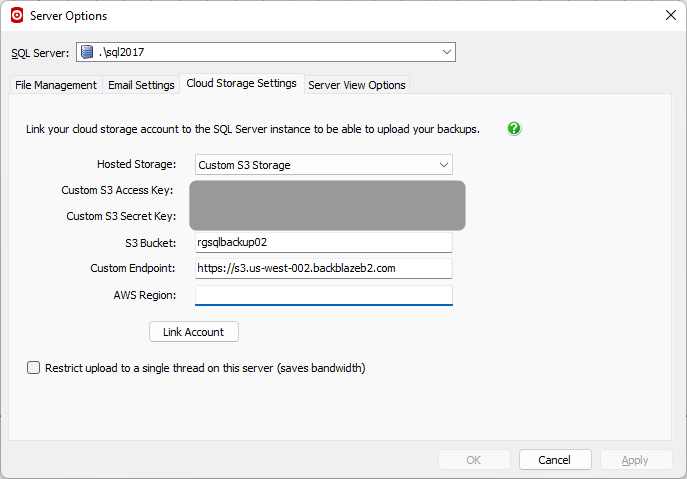Go to the Server View Options tab
Viewport: 687px width, 479px height.
357,85
